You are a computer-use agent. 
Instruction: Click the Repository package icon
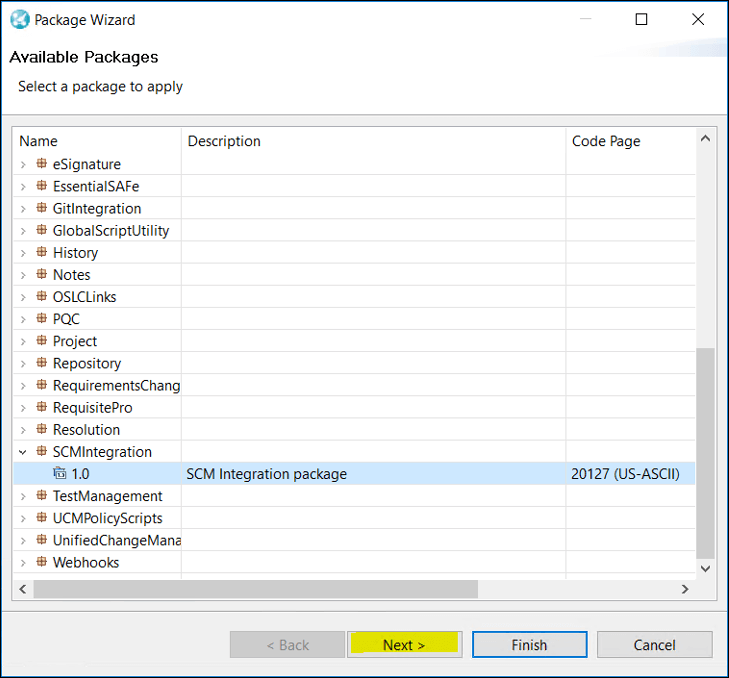tap(42, 362)
